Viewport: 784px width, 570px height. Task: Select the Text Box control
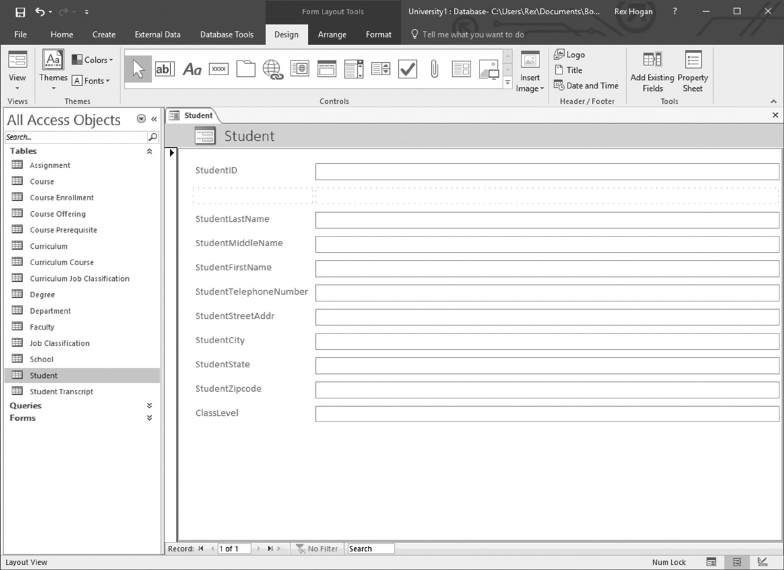point(164,69)
